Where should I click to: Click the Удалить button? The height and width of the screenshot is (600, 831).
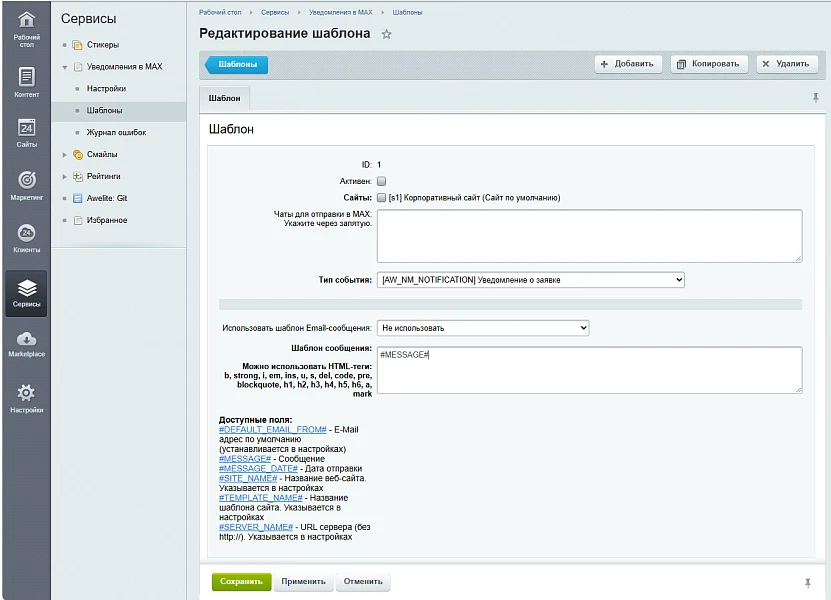click(787, 64)
